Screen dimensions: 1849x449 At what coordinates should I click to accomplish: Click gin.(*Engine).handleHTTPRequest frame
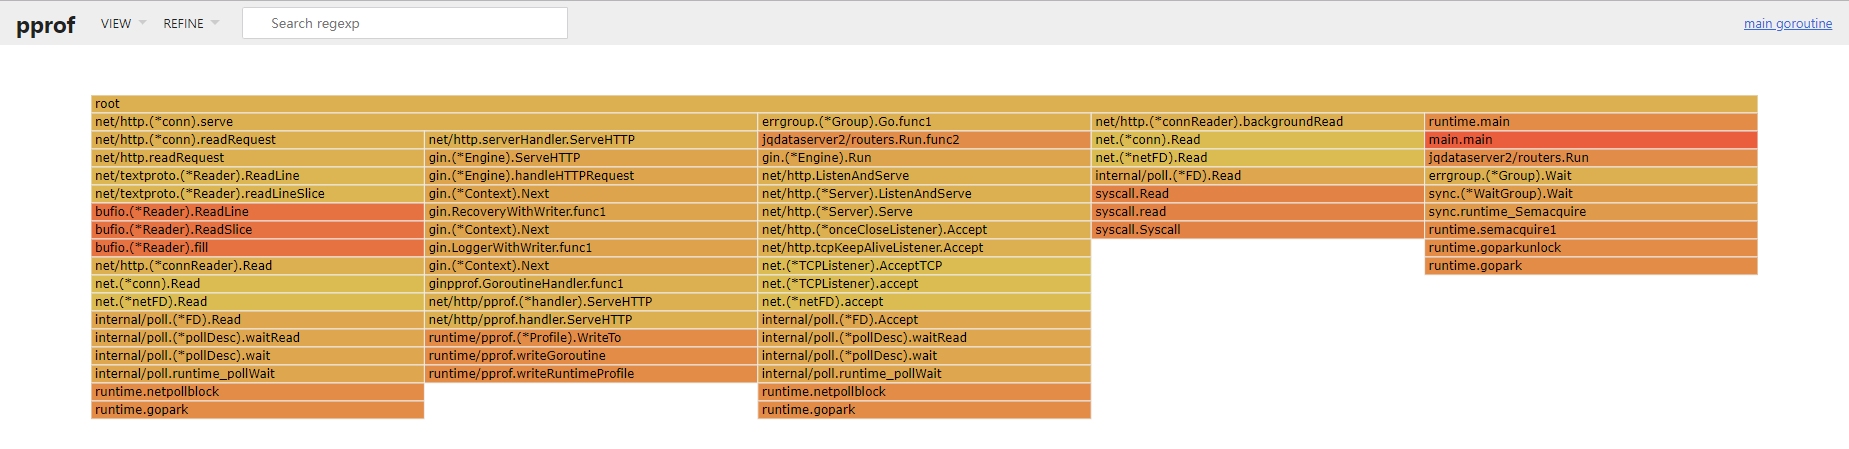(x=591, y=176)
